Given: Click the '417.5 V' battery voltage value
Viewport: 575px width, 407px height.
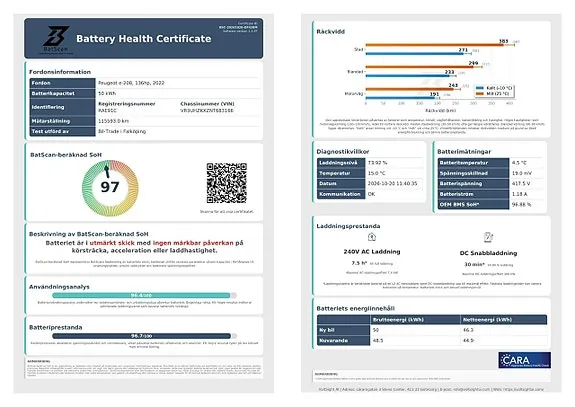Looking at the screenshot, I should [521, 183].
